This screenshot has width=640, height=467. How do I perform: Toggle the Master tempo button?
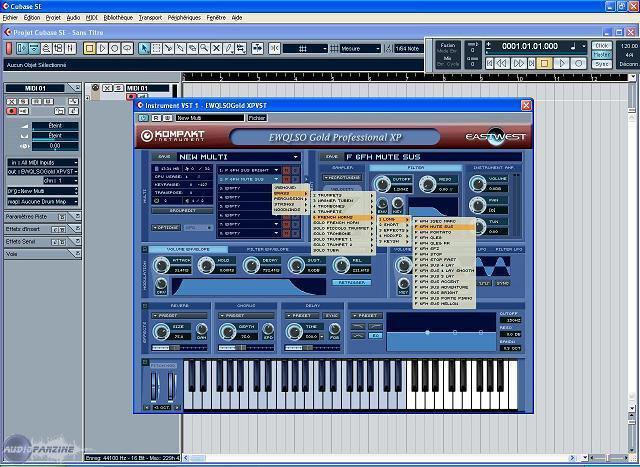[602, 55]
